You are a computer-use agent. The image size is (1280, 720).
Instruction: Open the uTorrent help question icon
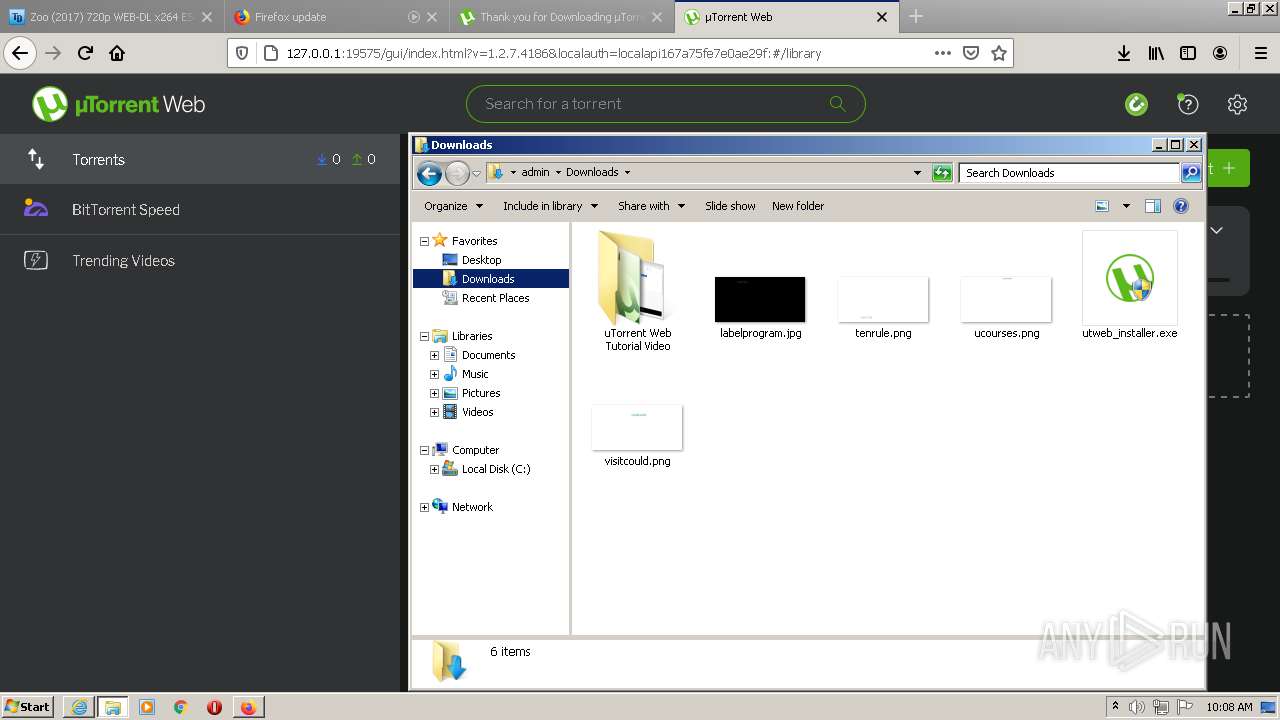1187,104
